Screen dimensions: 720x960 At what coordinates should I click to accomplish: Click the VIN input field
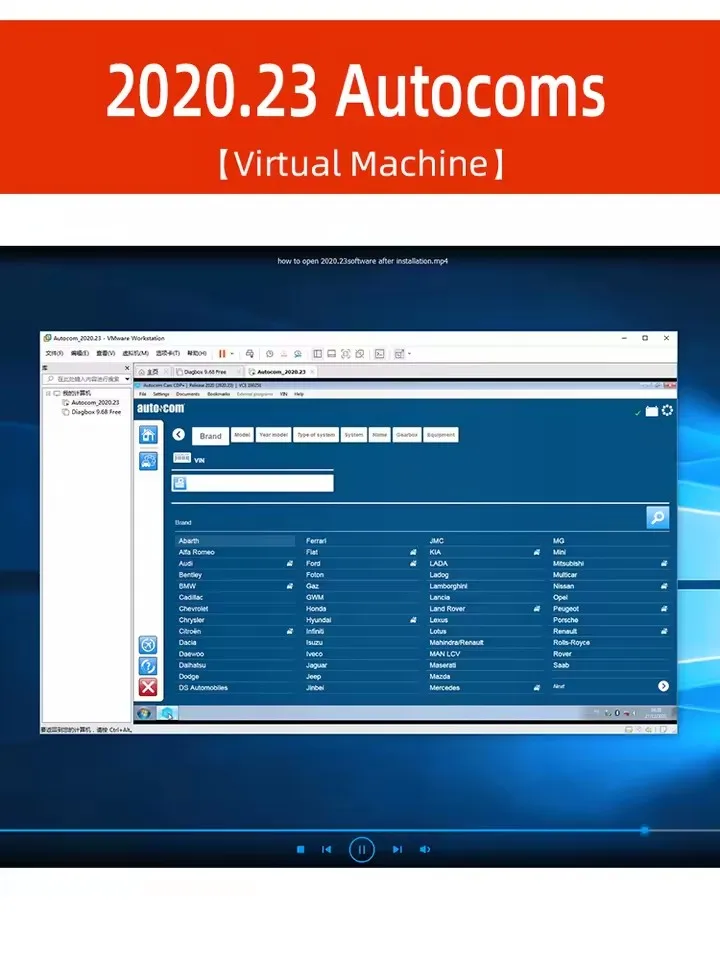tap(260, 483)
